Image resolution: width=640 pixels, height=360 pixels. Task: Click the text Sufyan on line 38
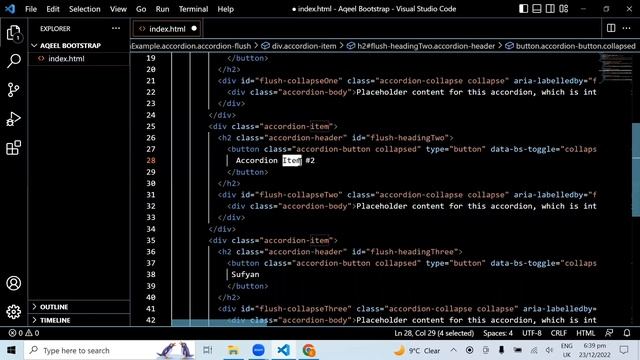coord(245,274)
